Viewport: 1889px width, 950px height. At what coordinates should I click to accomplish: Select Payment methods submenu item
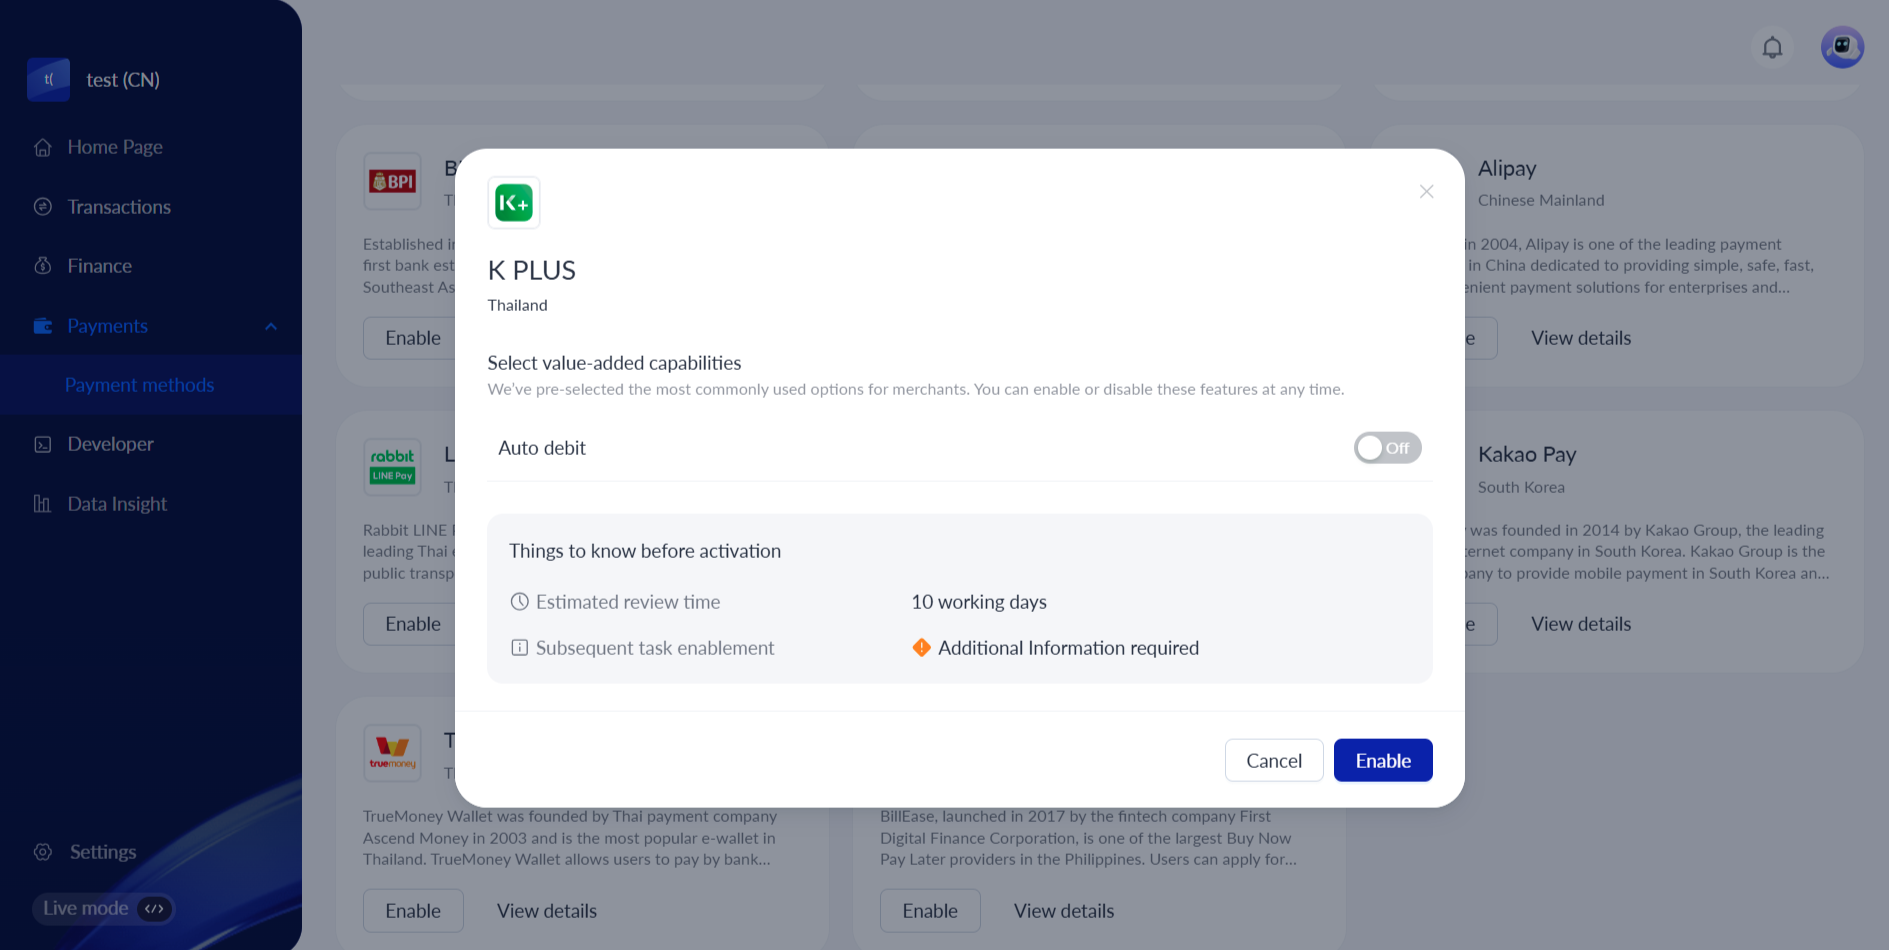(139, 385)
